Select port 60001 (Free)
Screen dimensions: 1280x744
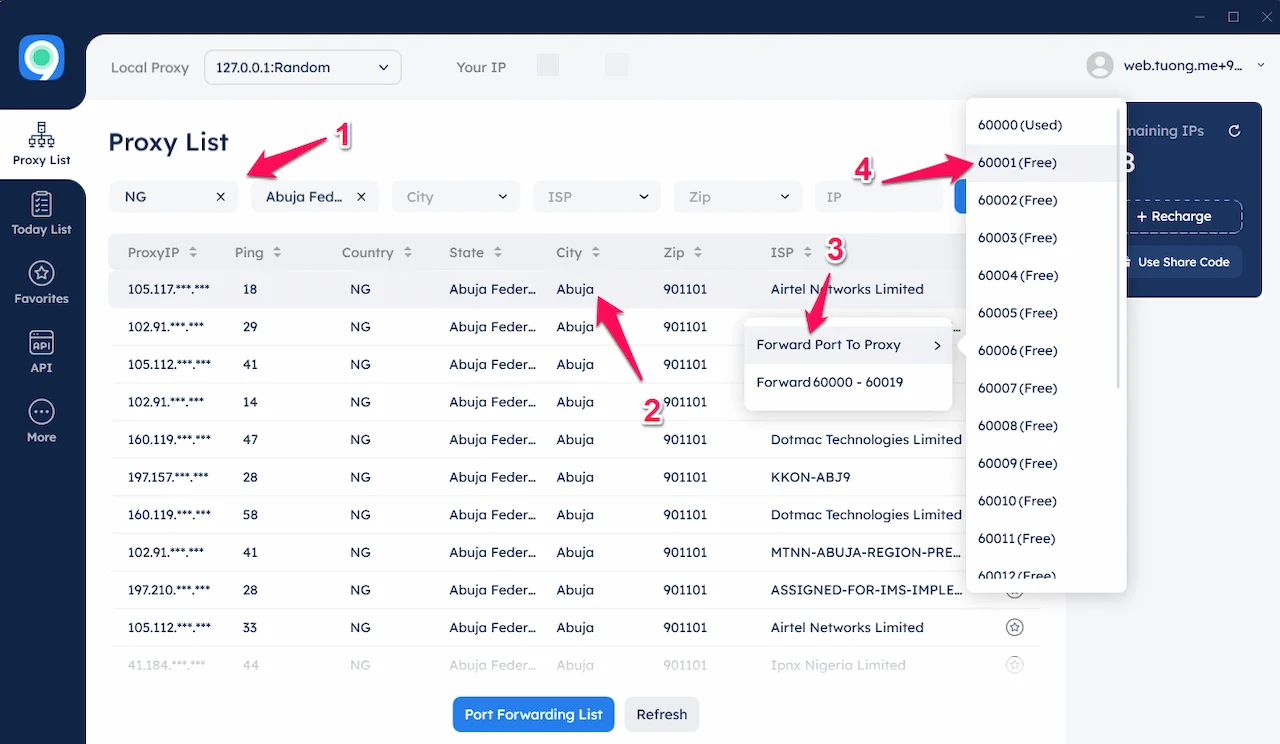point(1039,162)
